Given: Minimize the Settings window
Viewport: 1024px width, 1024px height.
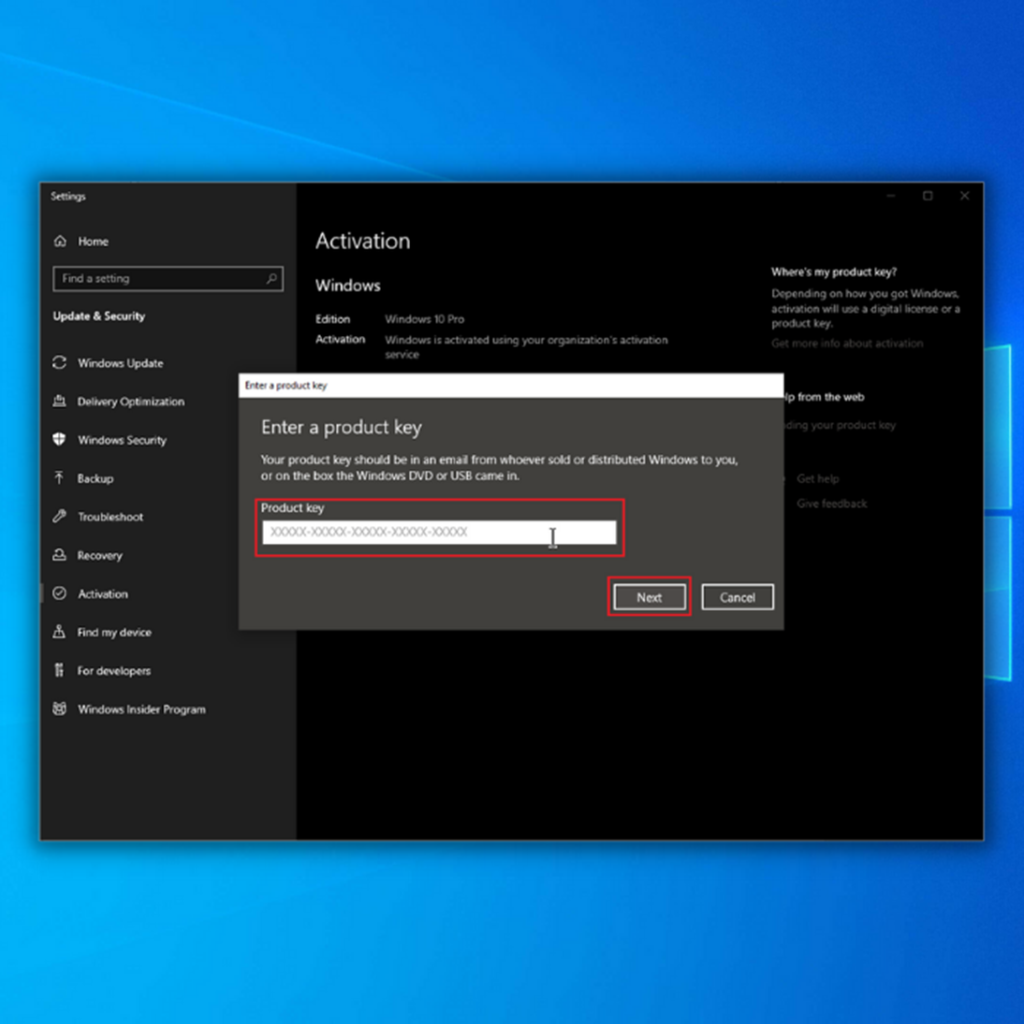Looking at the screenshot, I should pyautogui.click(x=891, y=196).
